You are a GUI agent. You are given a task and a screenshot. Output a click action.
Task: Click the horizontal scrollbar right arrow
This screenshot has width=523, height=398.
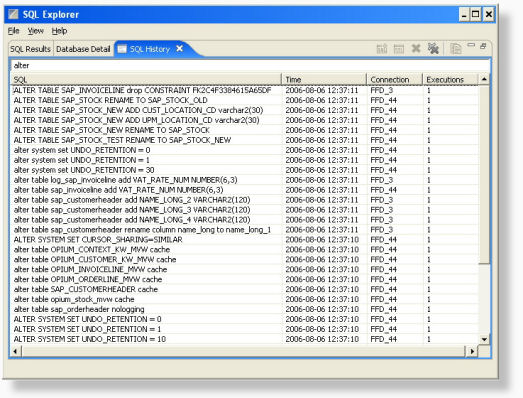click(x=472, y=351)
